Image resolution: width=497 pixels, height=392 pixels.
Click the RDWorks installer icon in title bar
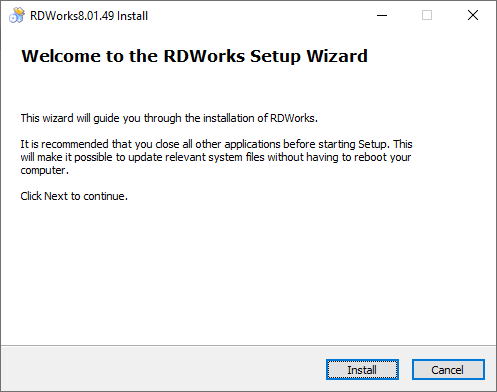coord(17,15)
